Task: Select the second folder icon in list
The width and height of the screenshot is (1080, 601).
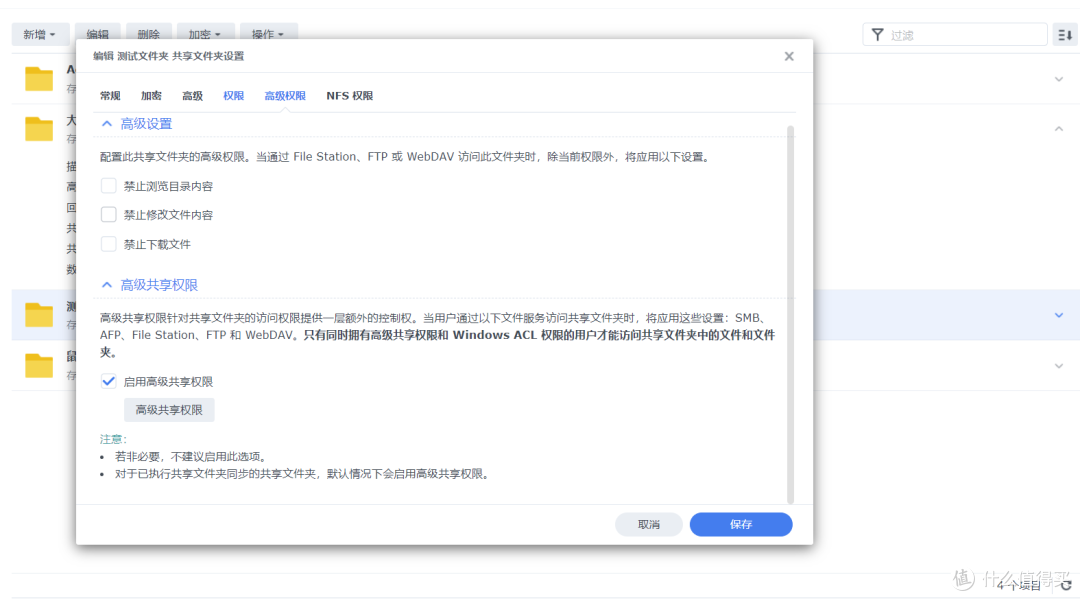Action: pyautogui.click(x=39, y=129)
